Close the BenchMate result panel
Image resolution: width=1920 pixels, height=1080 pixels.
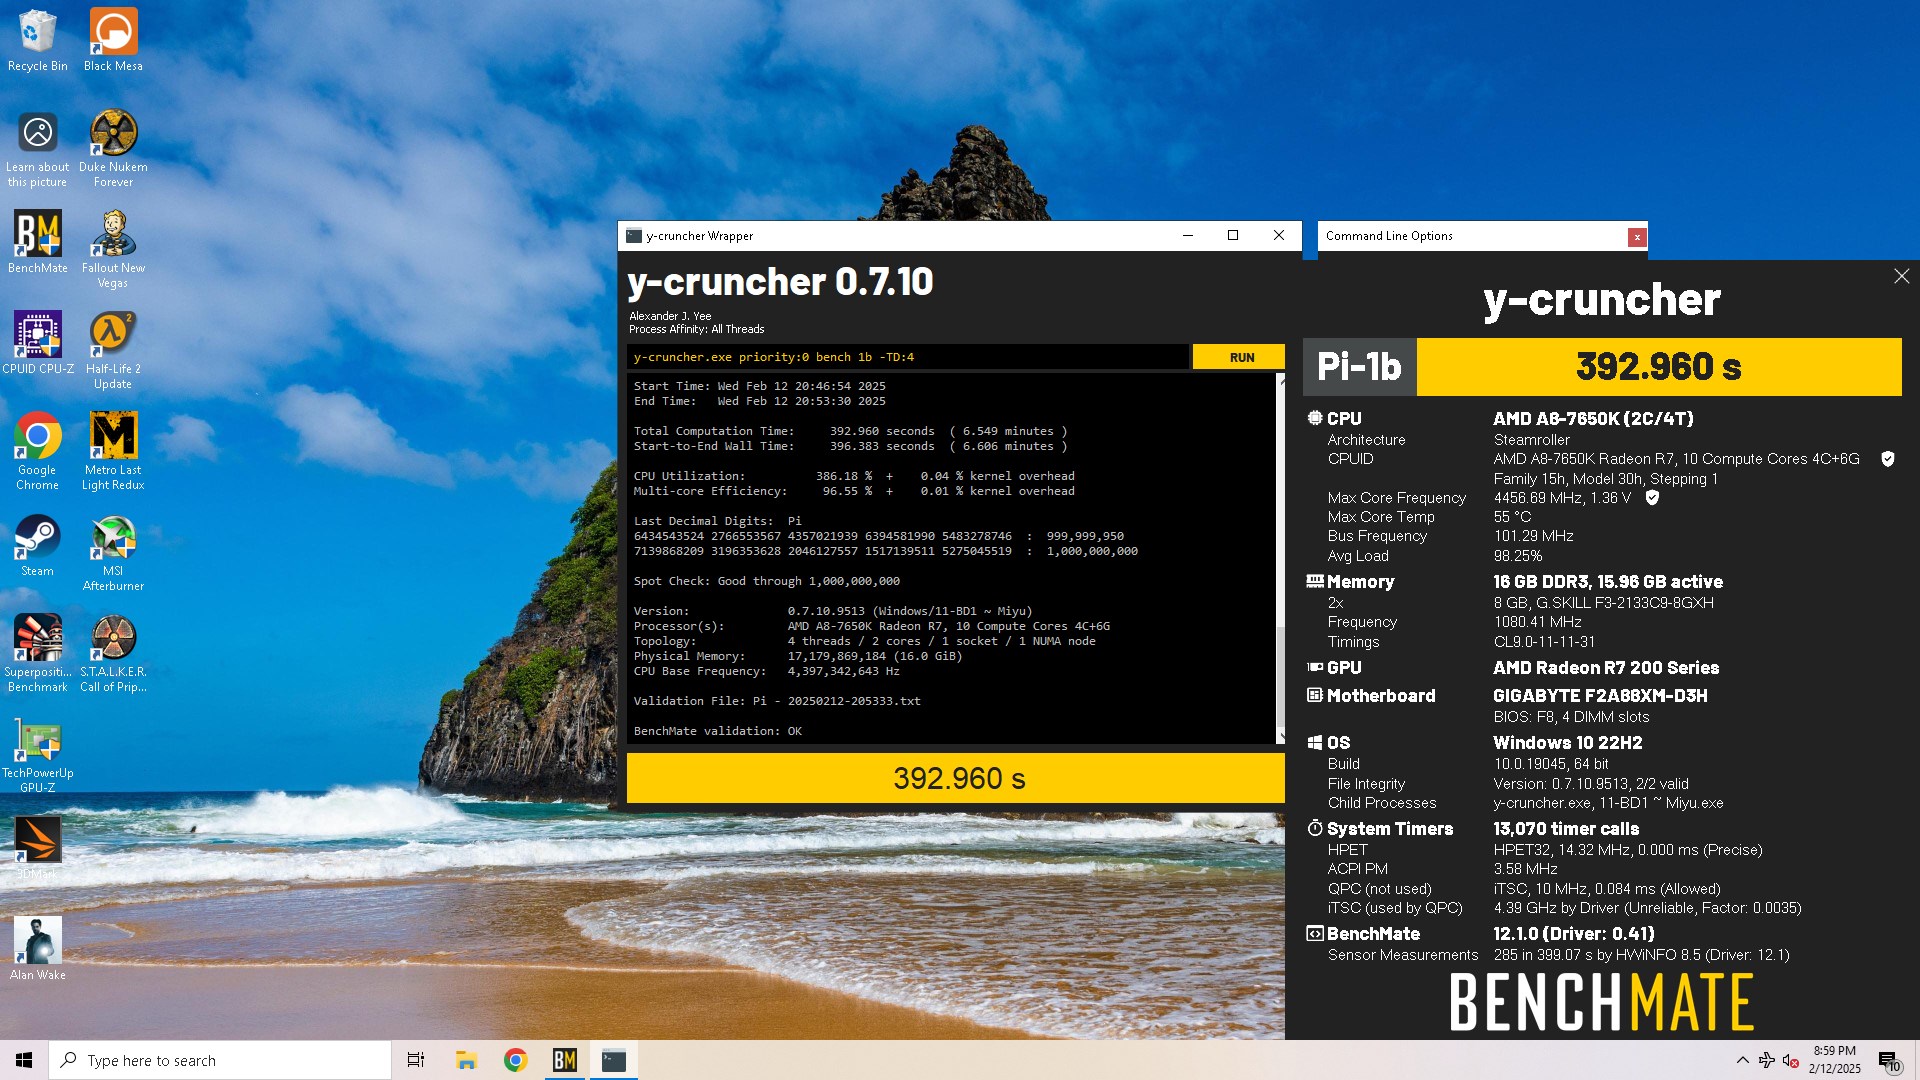click(1901, 276)
